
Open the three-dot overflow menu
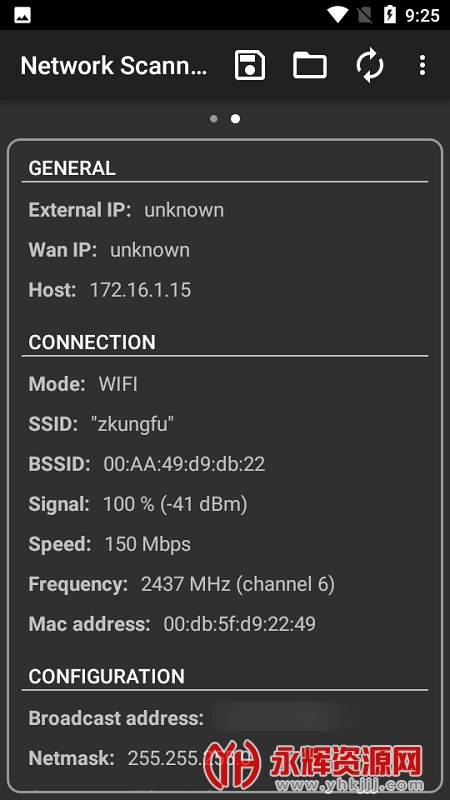point(422,65)
